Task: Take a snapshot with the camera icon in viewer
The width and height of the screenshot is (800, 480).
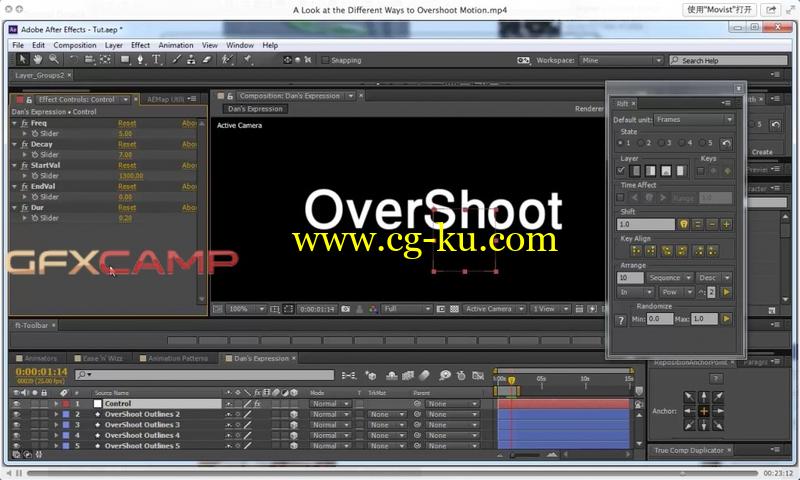Action: tap(345, 309)
